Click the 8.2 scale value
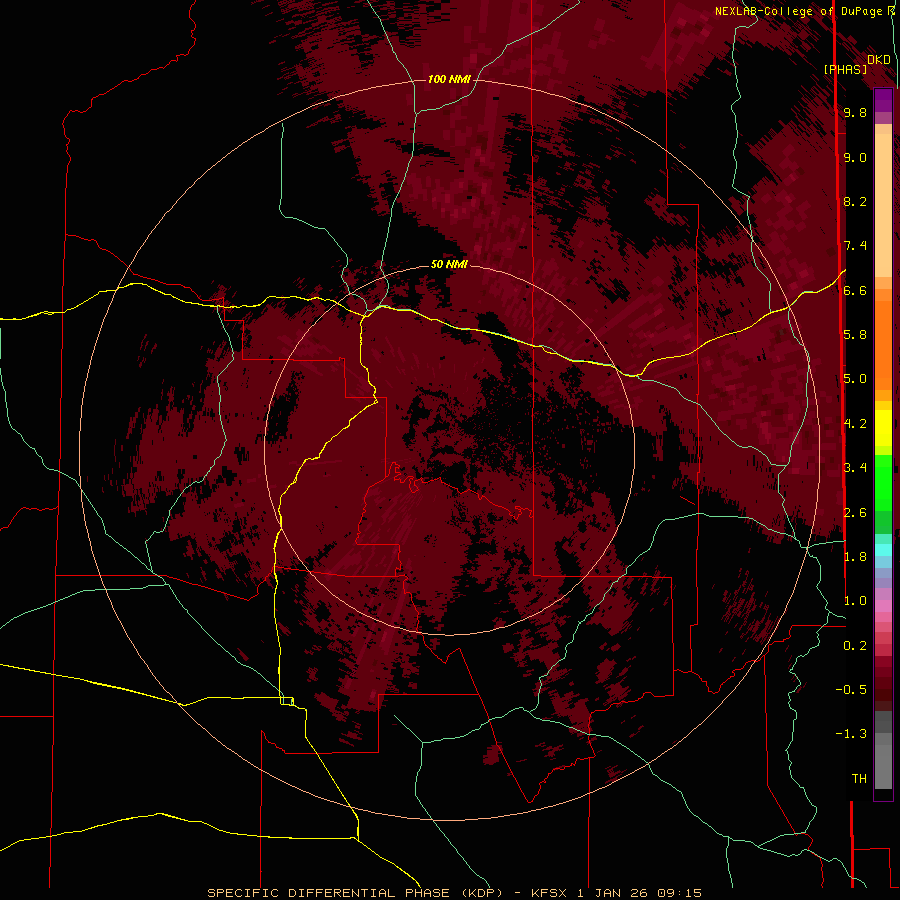The height and width of the screenshot is (900, 900). [855, 201]
